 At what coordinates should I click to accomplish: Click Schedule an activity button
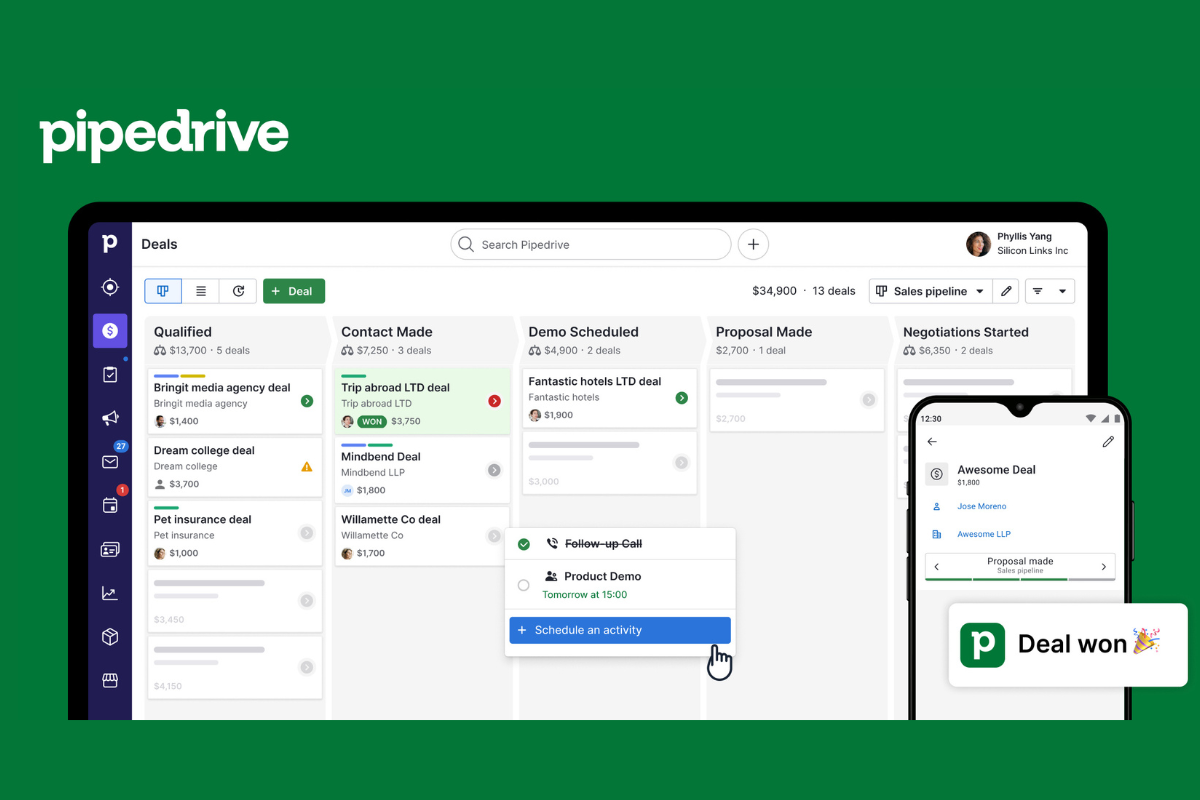(x=620, y=630)
